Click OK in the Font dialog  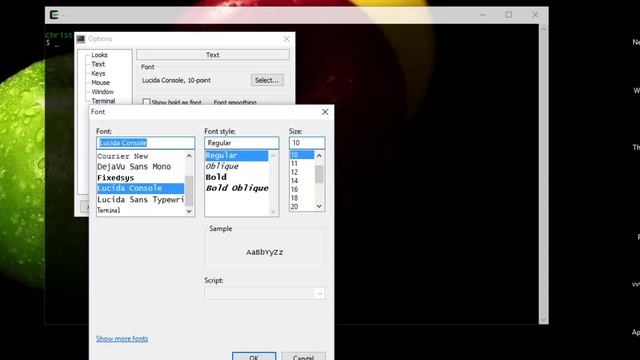[x=254, y=356]
